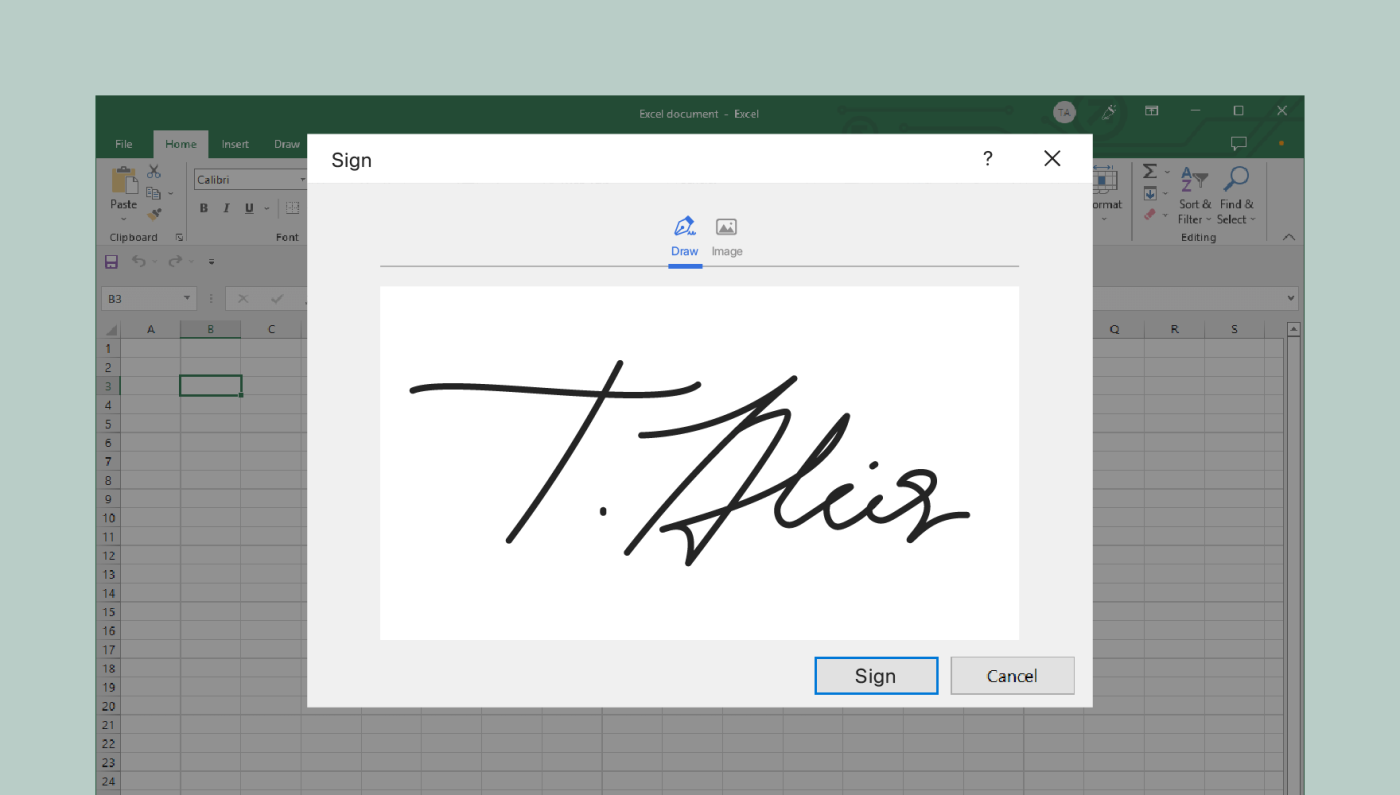Click the scissors Cut icon
Screen dimensions: 1400x795
pos(155,171)
